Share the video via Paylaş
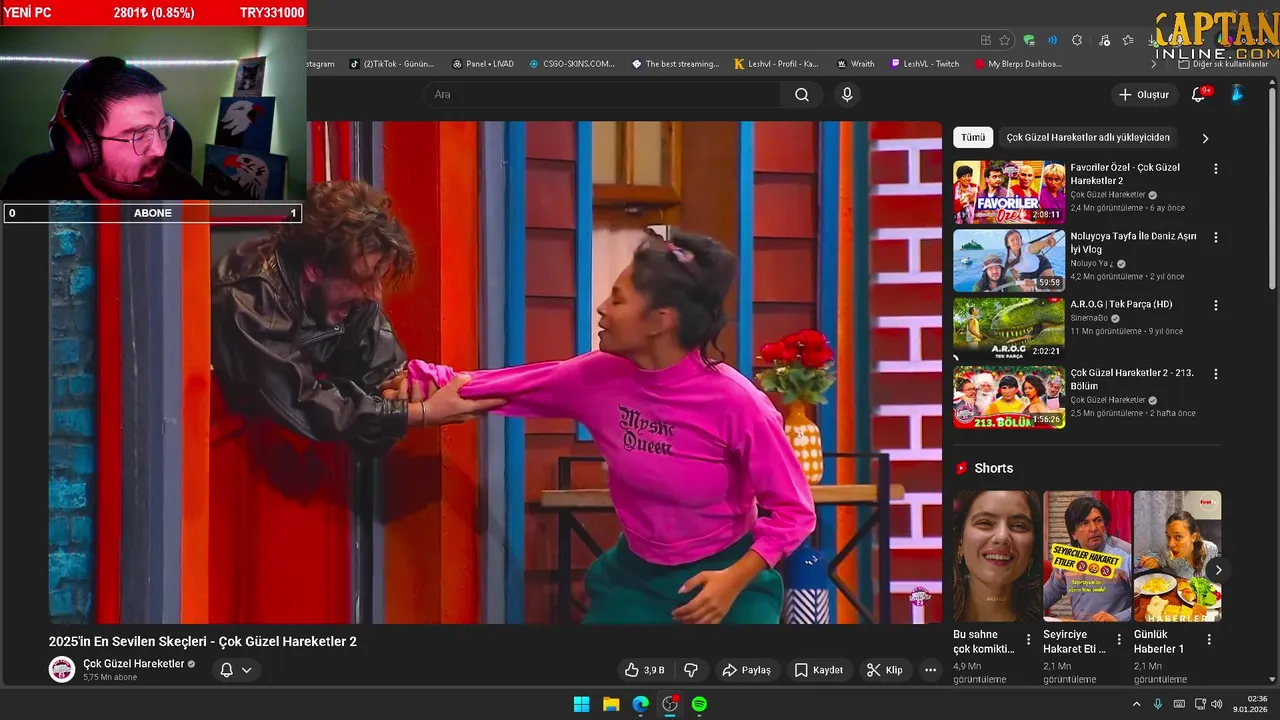Screen dimensions: 1280x720 pos(746,670)
